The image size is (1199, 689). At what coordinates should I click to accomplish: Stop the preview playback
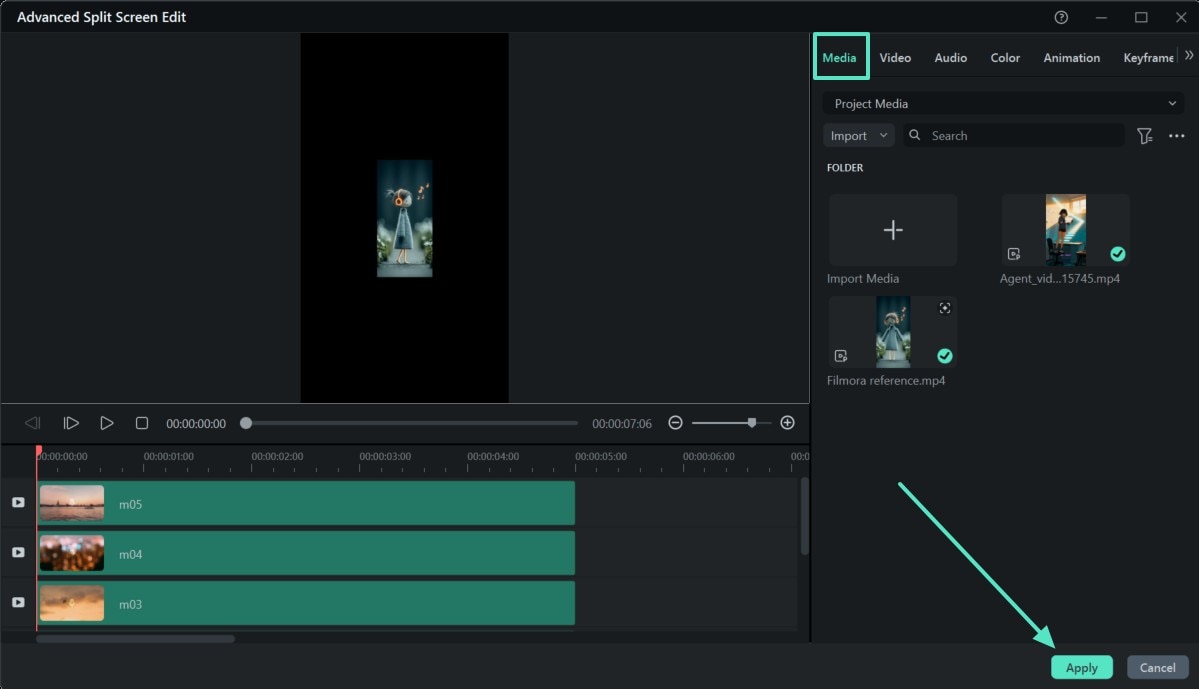141,423
